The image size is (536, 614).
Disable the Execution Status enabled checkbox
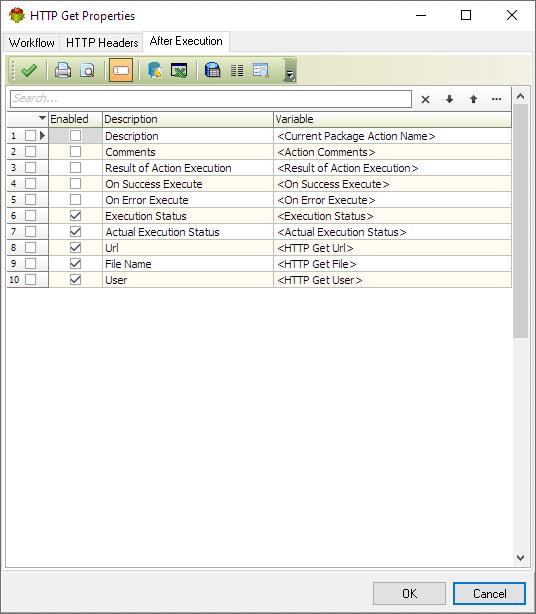(x=75, y=216)
